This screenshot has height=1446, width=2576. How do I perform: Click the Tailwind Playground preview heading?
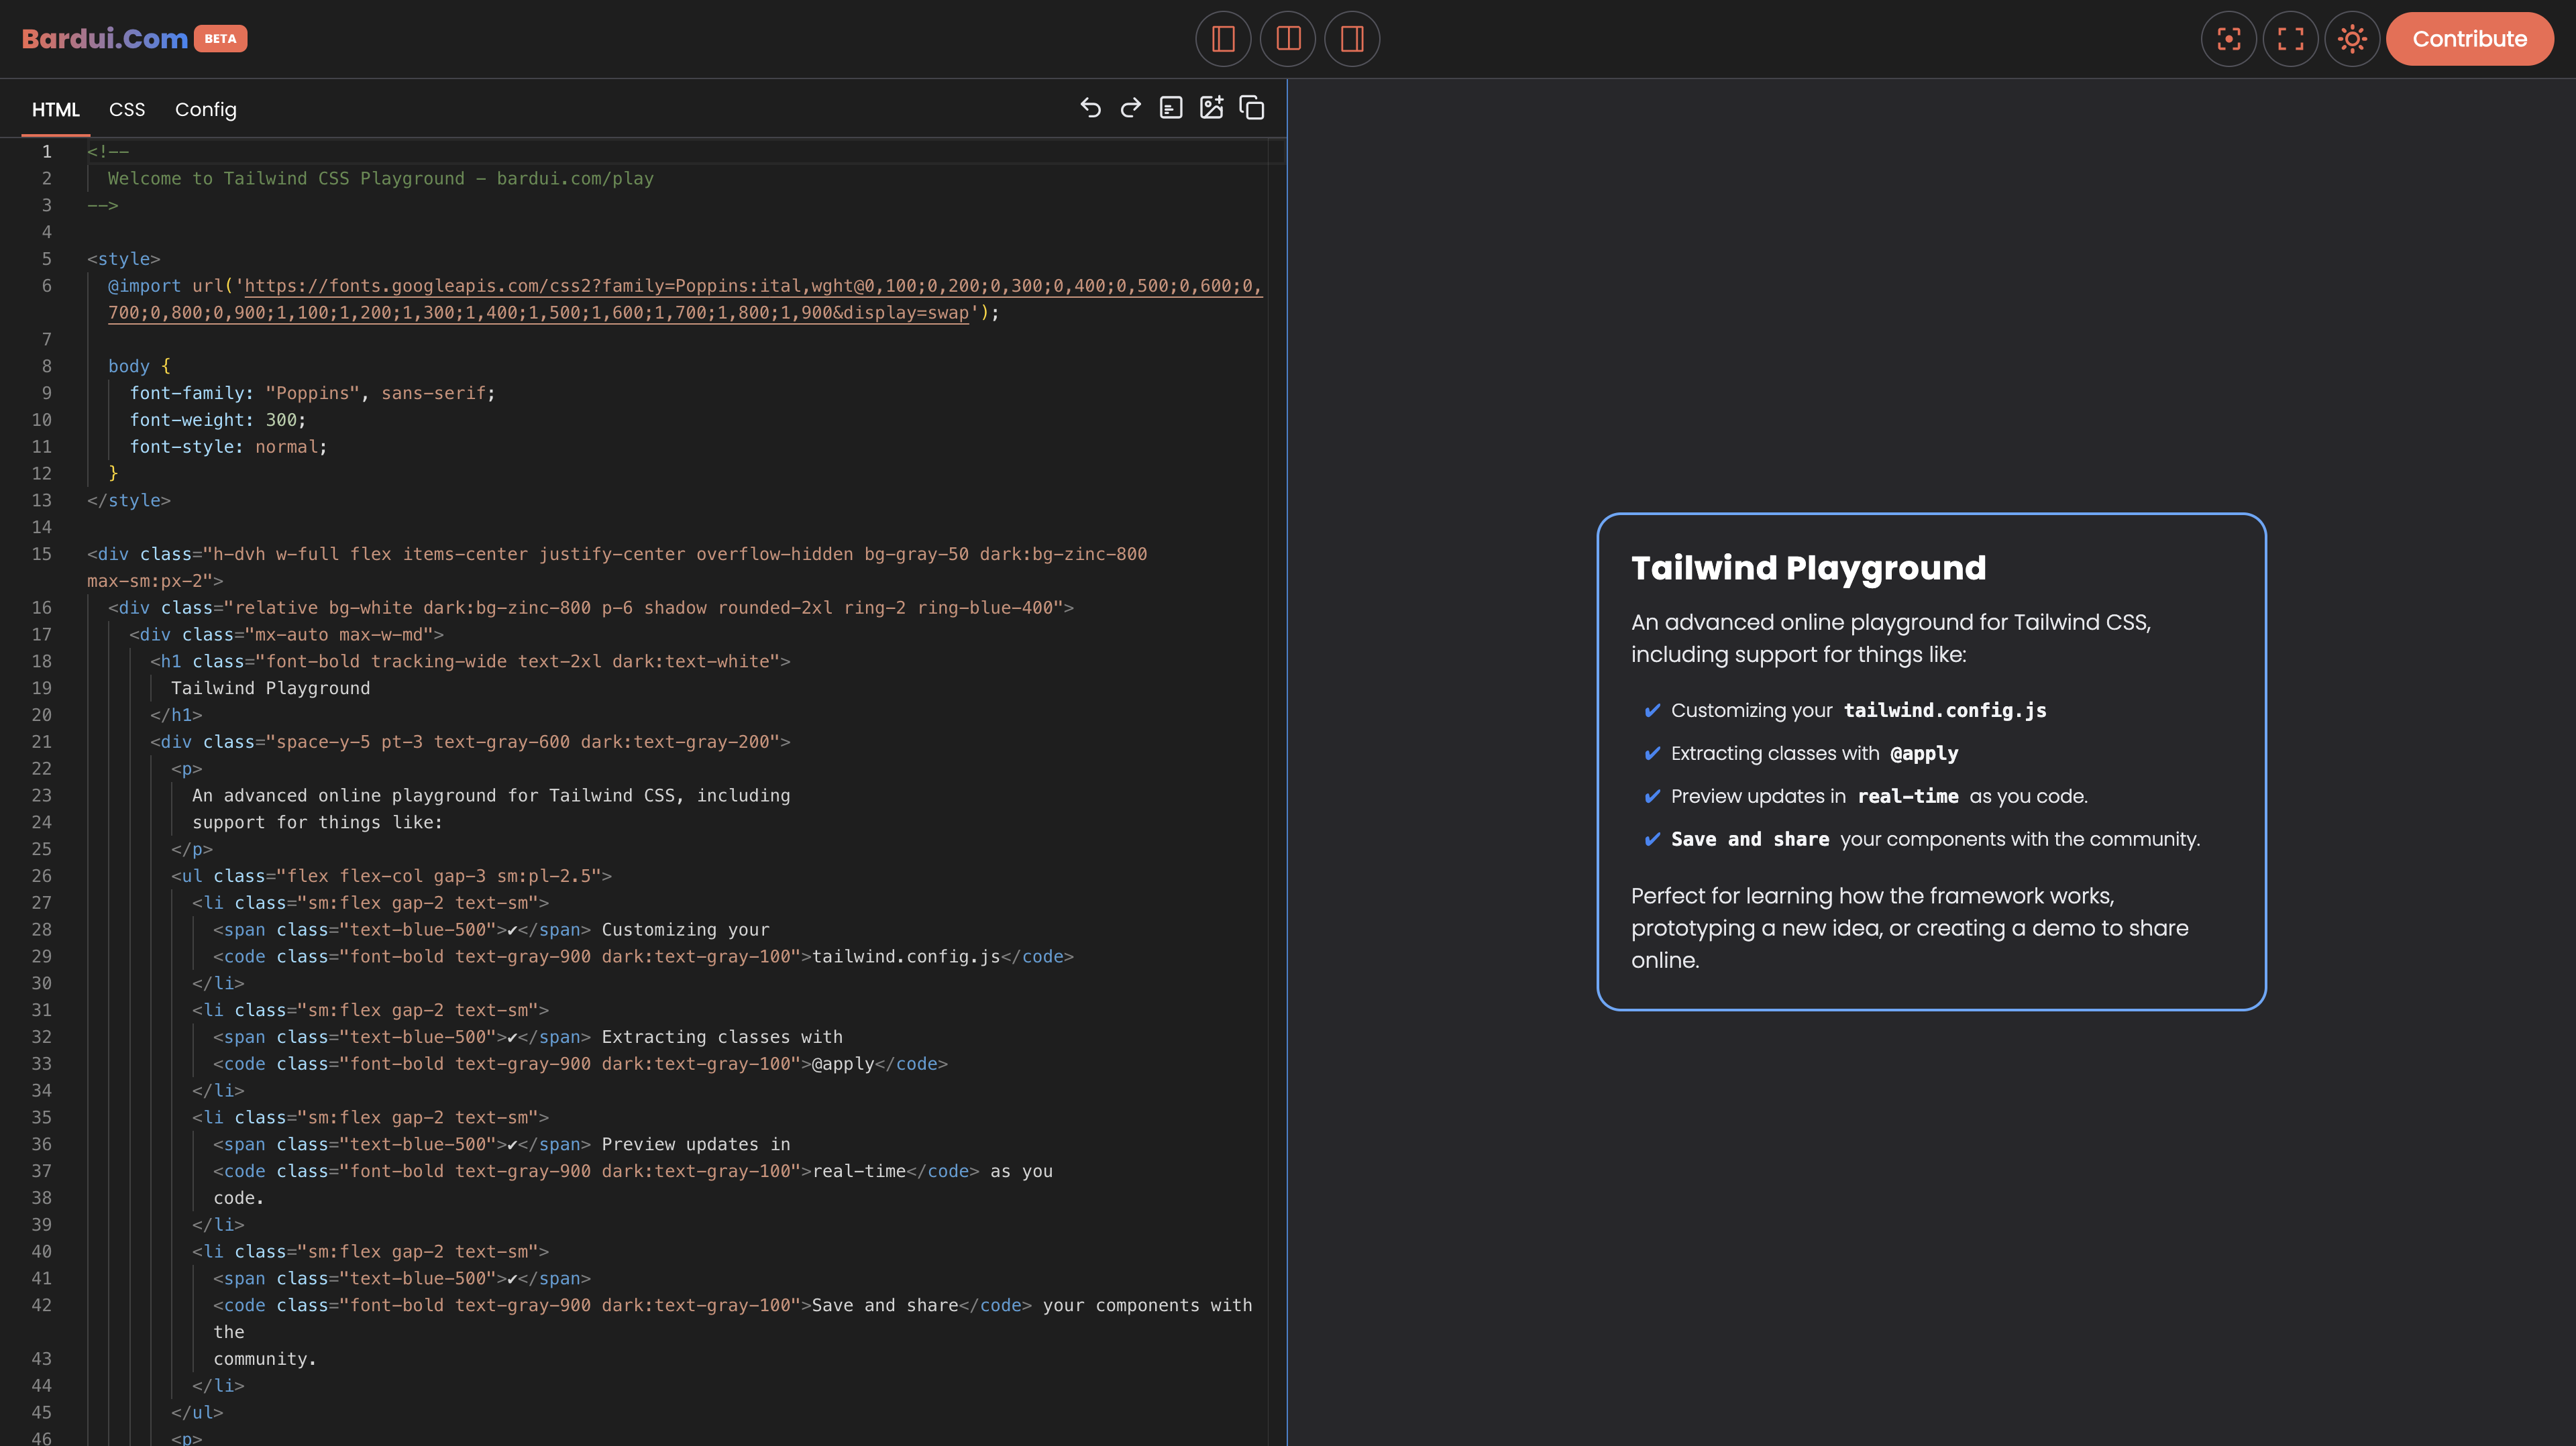tap(1808, 568)
